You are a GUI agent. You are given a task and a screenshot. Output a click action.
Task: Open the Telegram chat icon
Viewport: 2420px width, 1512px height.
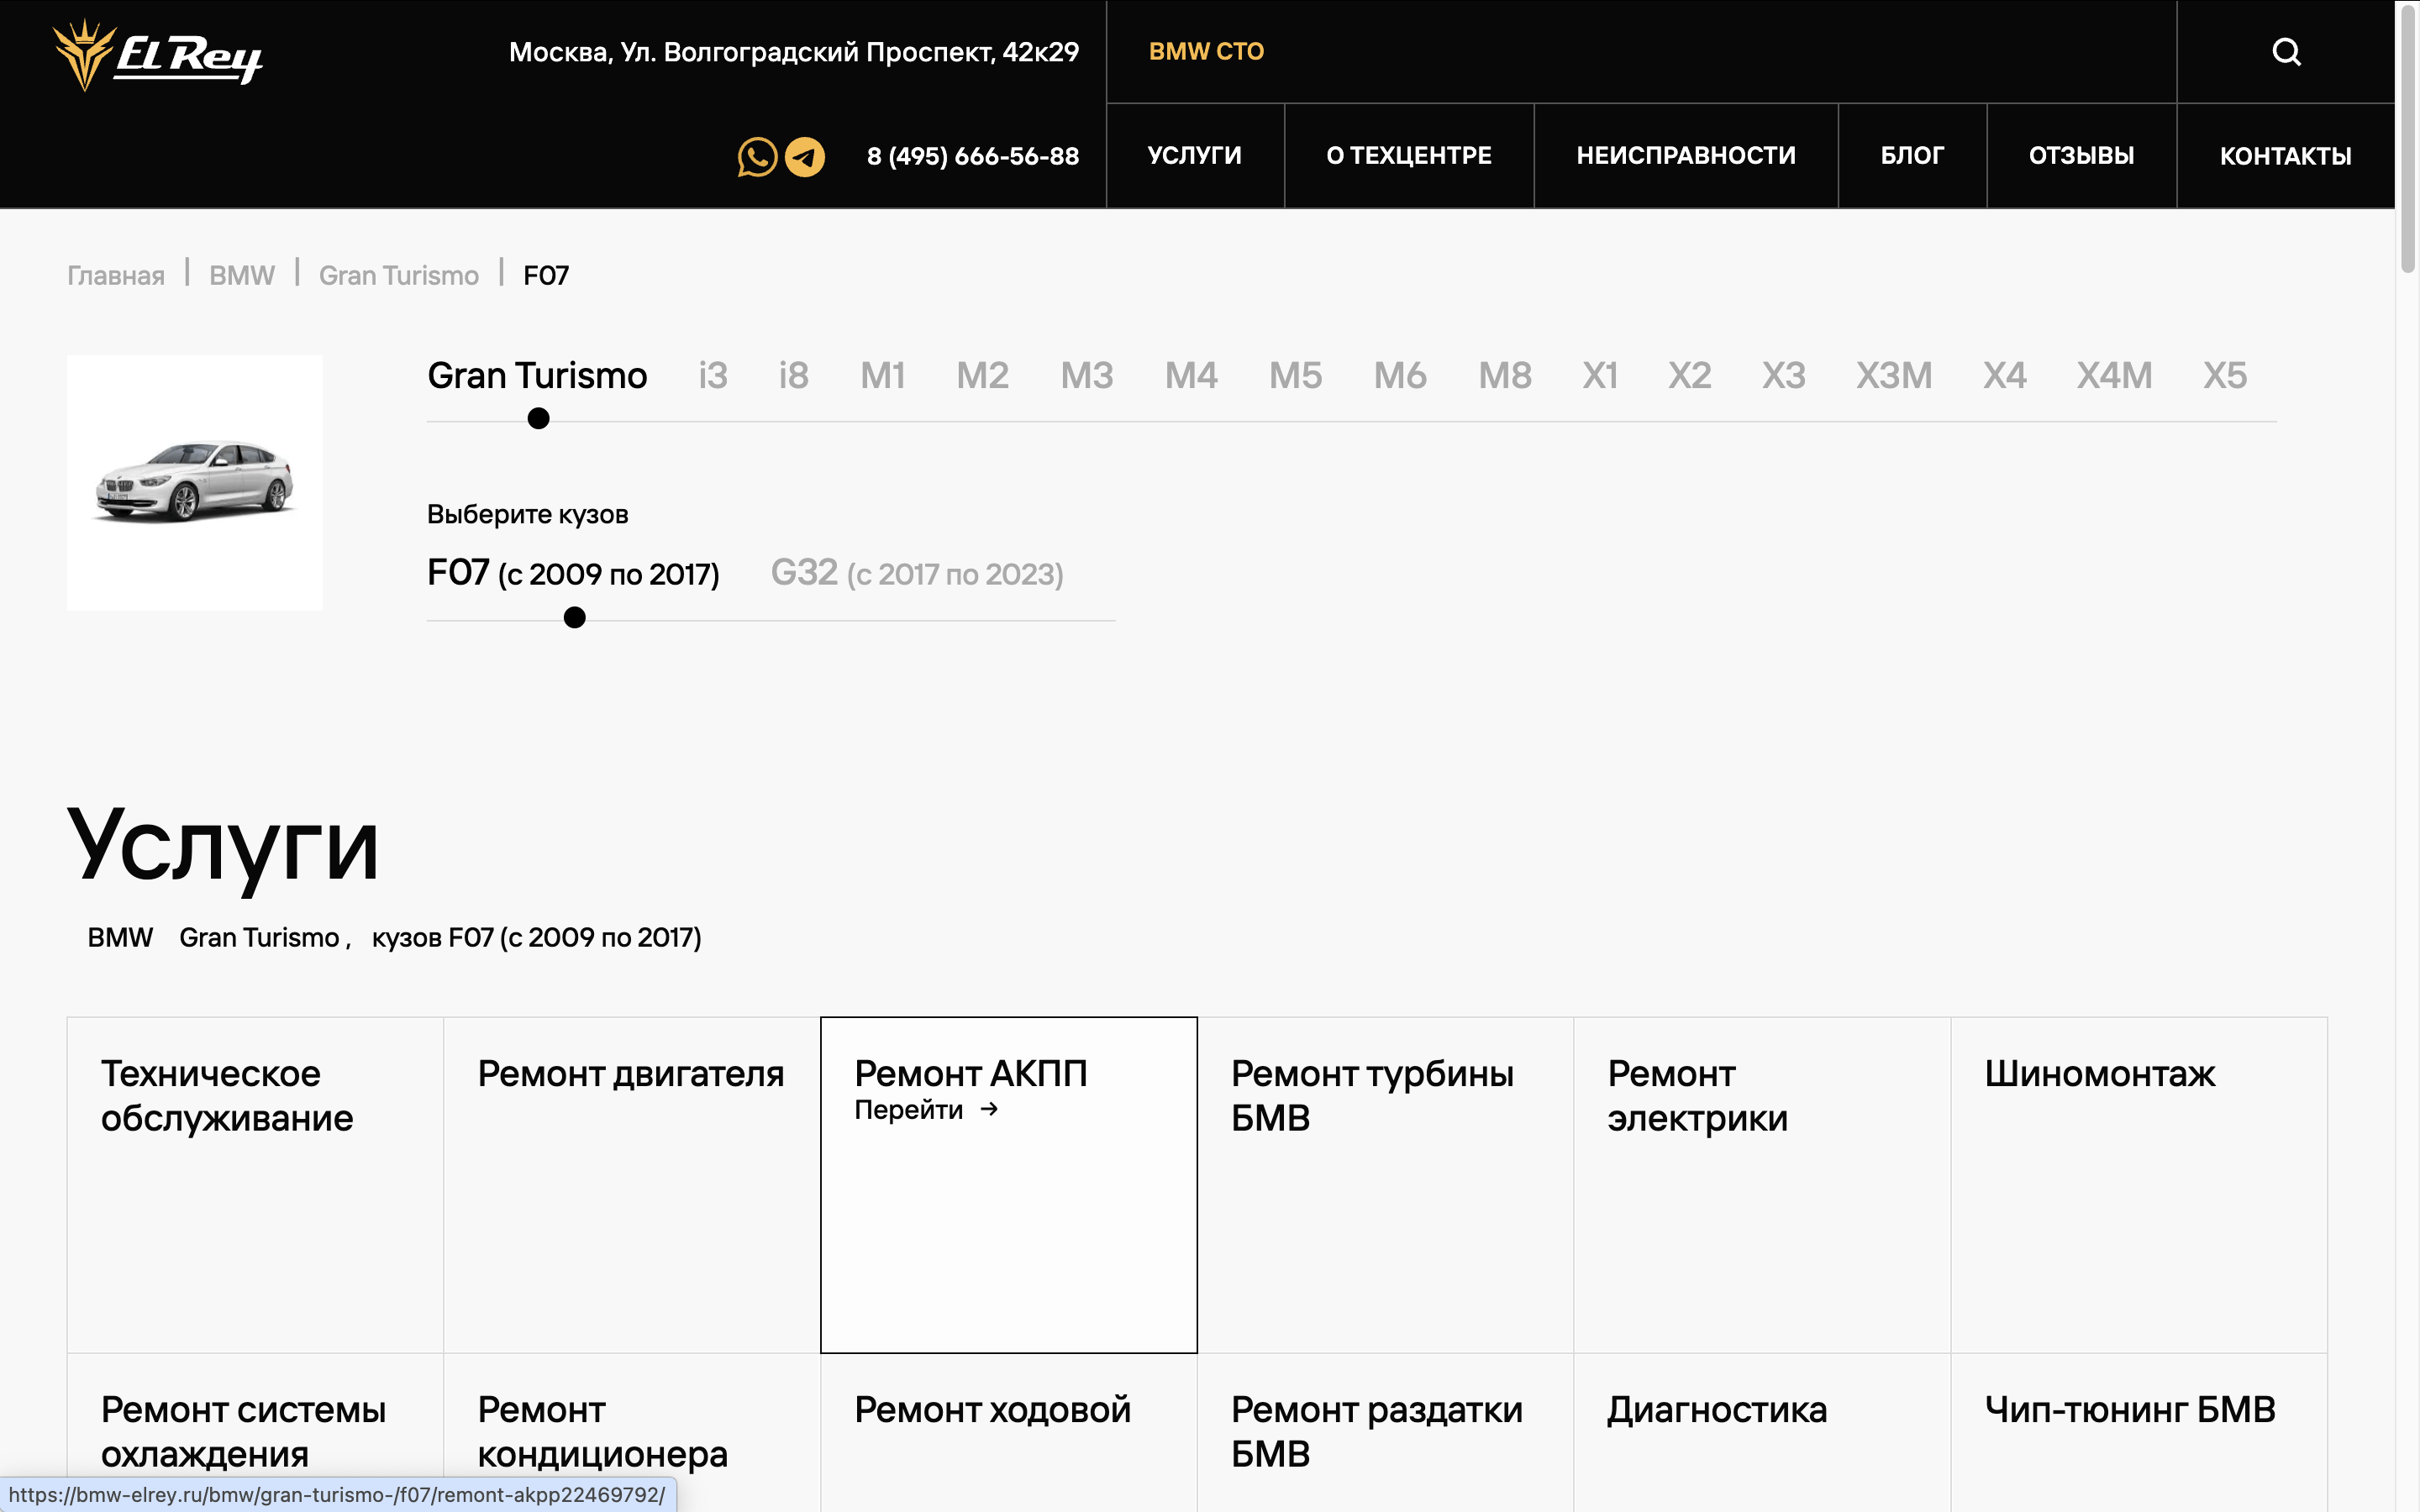pos(805,157)
